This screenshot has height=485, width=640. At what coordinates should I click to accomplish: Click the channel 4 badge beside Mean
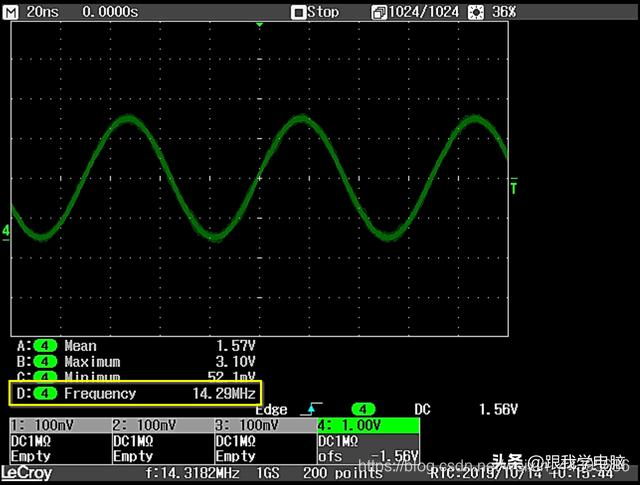45,346
